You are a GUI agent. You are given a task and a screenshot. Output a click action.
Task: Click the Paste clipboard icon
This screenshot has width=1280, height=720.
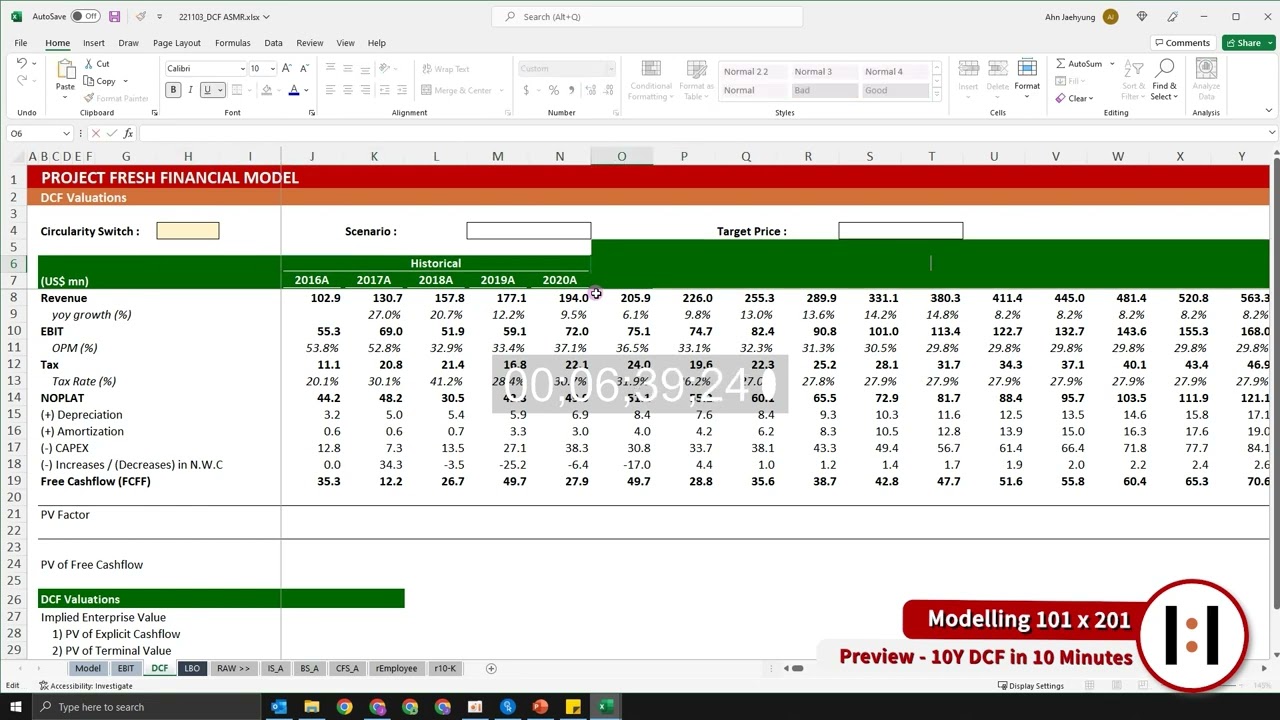[x=65, y=70]
